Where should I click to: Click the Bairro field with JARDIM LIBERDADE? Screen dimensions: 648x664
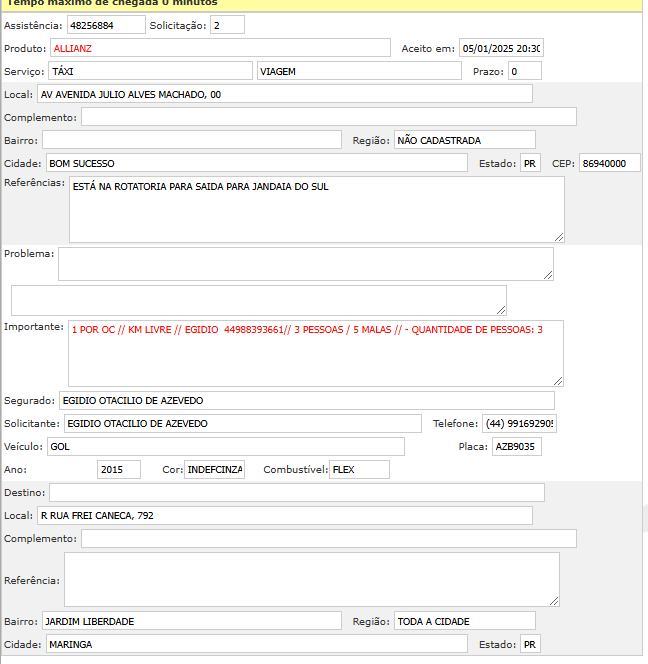click(191, 621)
